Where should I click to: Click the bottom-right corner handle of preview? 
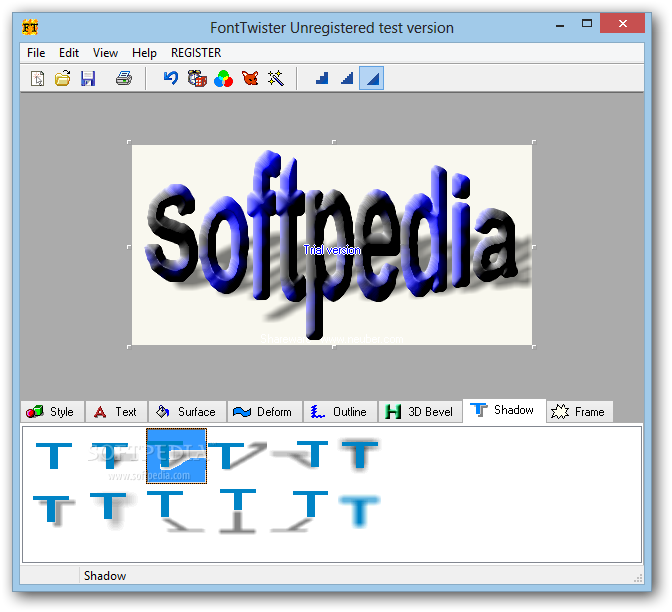tap(534, 347)
